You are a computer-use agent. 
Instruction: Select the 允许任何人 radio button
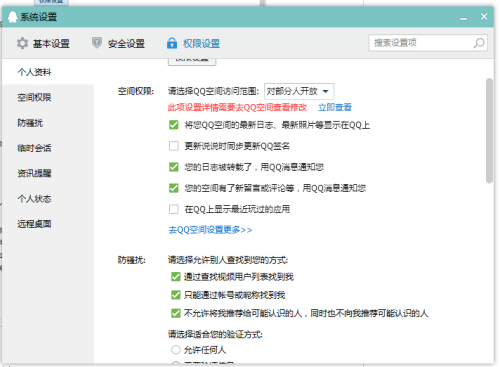pyautogui.click(x=176, y=350)
